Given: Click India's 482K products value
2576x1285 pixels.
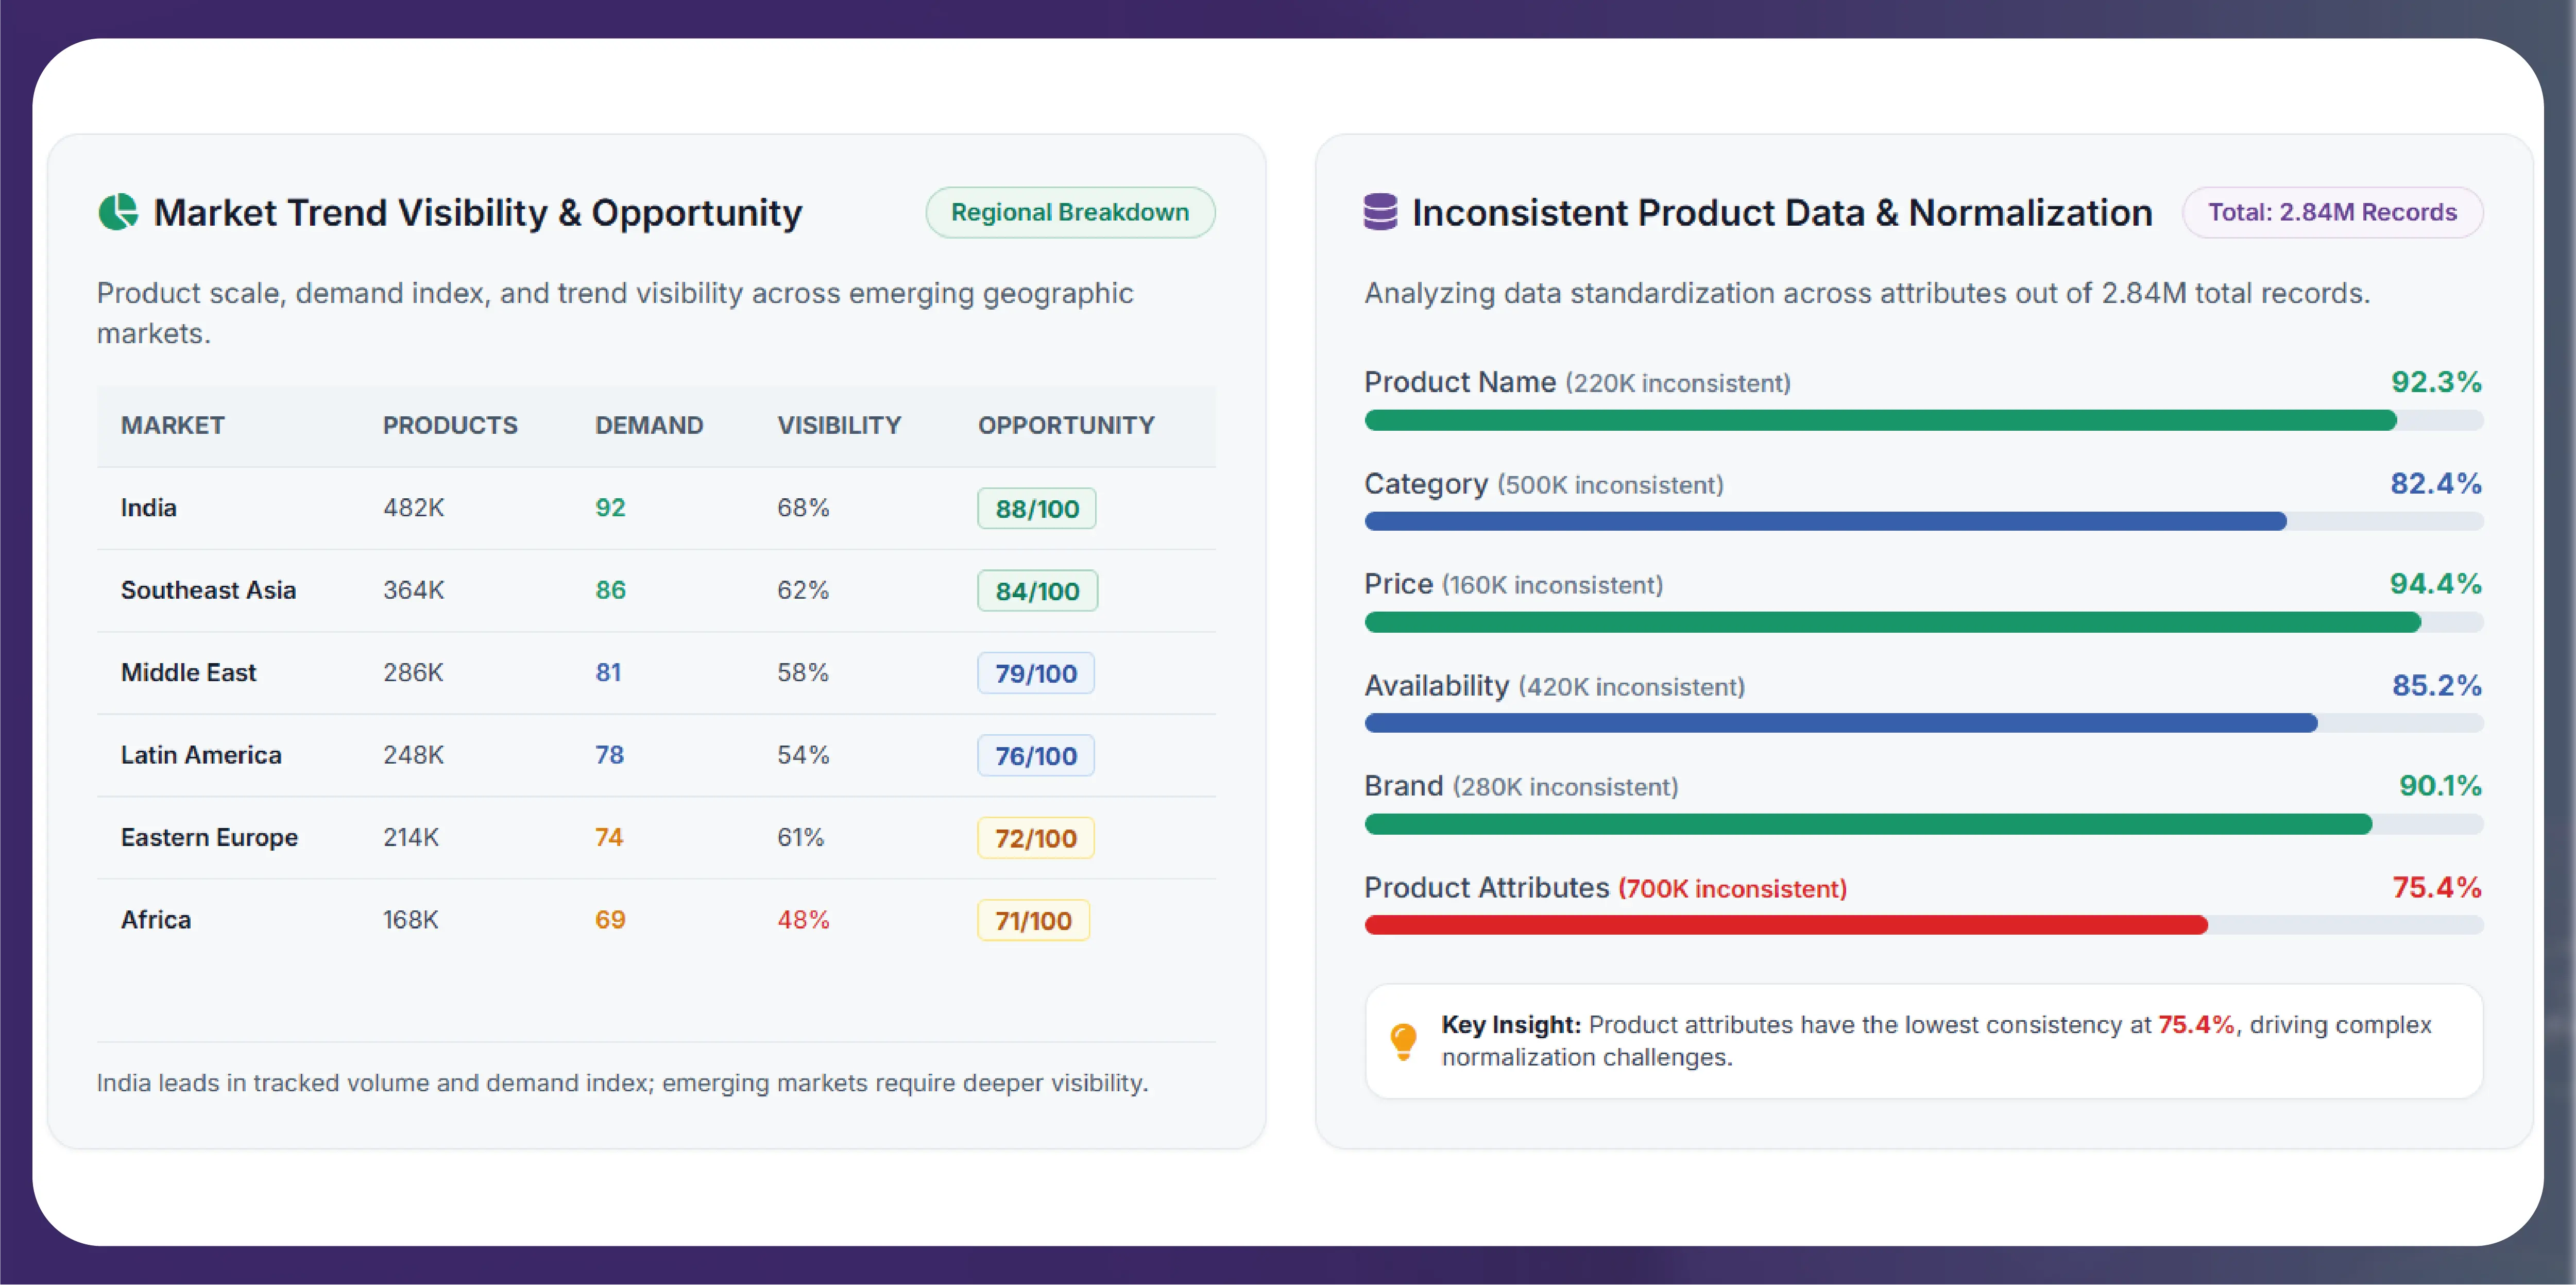Looking at the screenshot, I should (x=413, y=507).
